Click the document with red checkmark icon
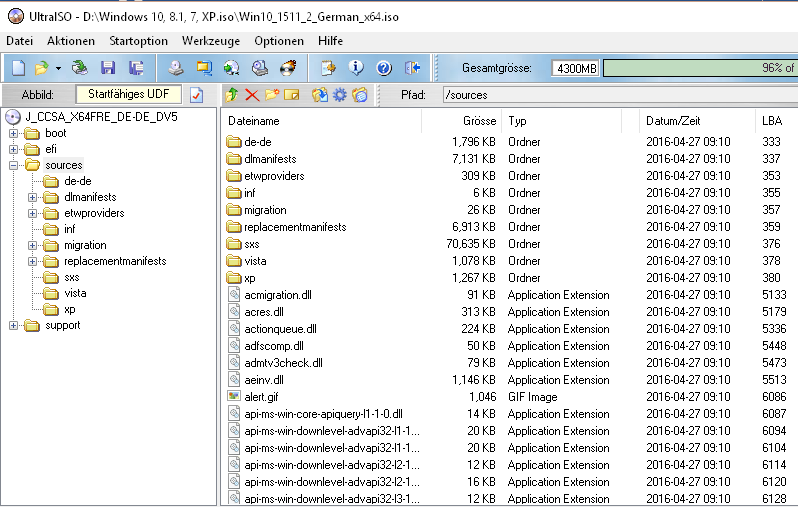 click(x=196, y=95)
